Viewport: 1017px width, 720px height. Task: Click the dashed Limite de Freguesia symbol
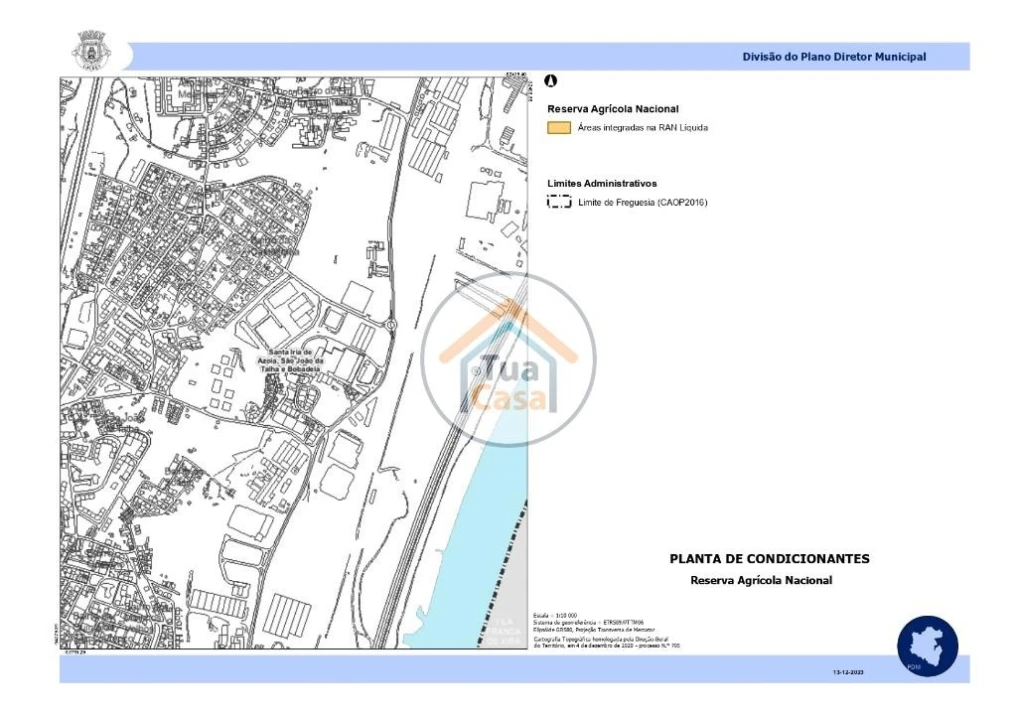point(558,202)
